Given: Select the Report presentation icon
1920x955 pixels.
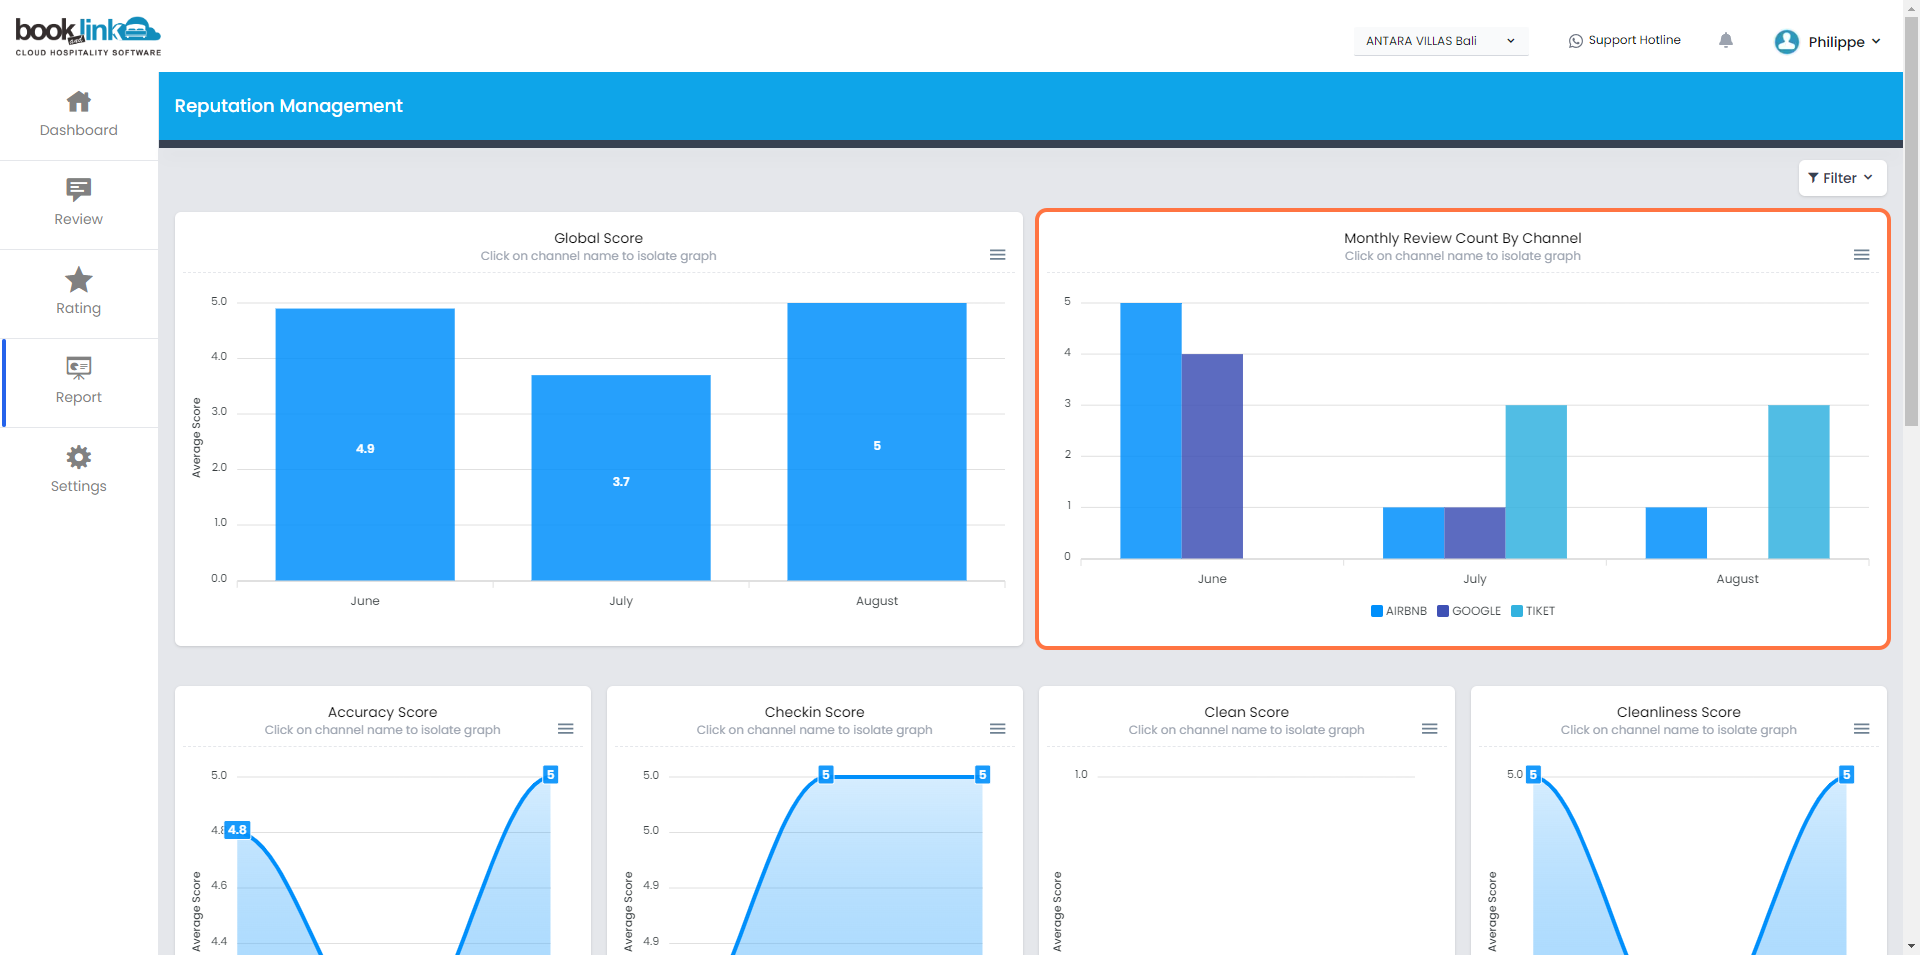Looking at the screenshot, I should (x=79, y=368).
